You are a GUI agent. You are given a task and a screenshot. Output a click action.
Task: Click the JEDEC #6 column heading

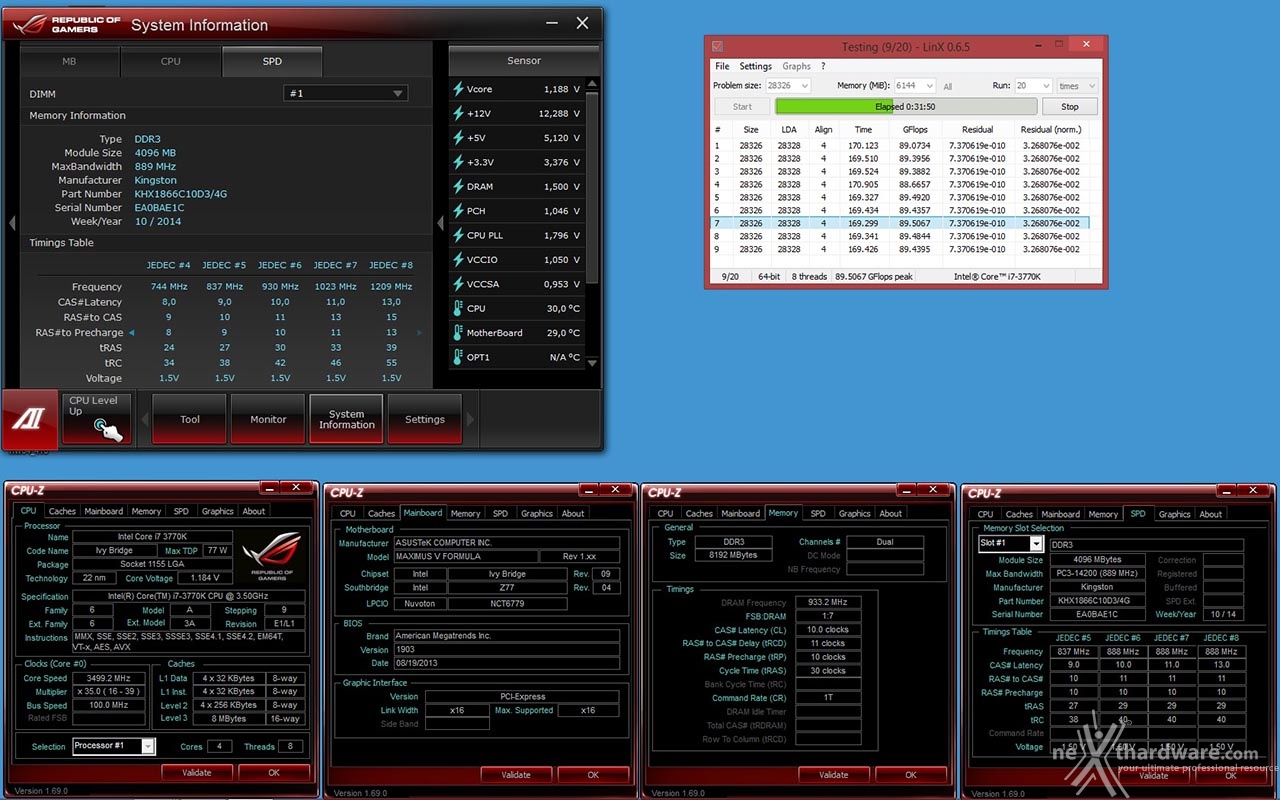click(280, 265)
